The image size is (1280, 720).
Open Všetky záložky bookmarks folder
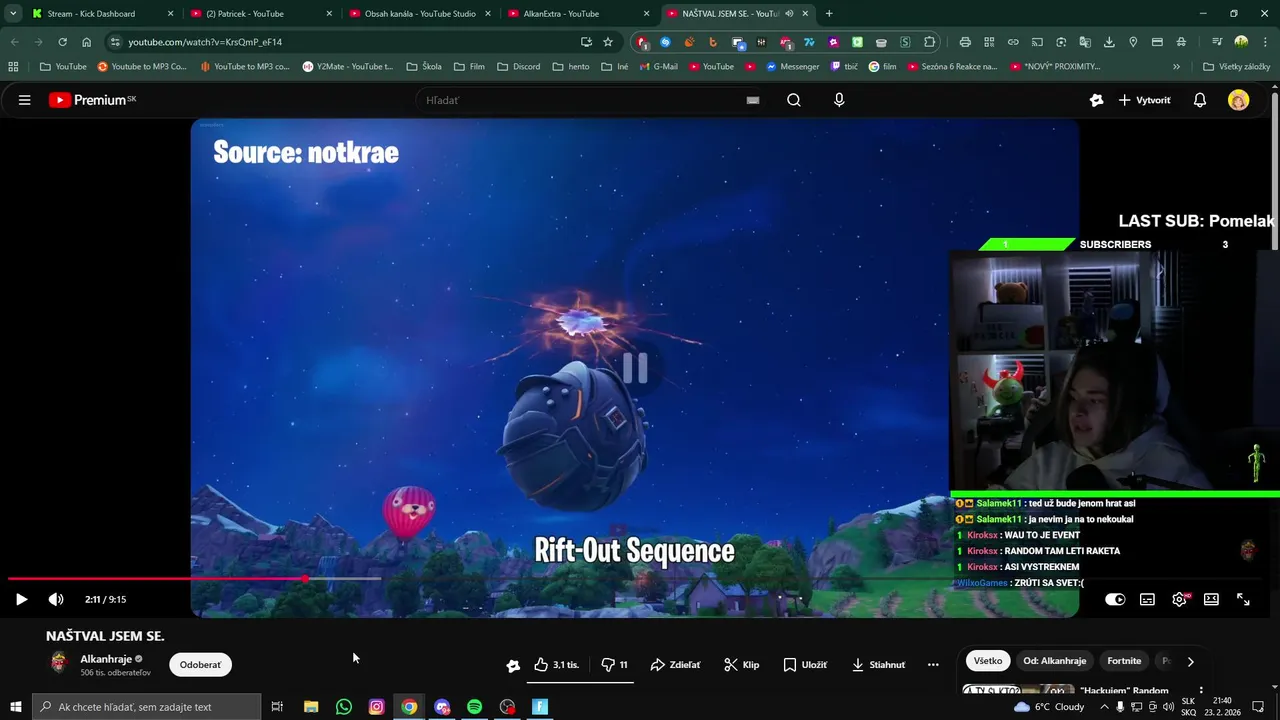tap(1237, 67)
